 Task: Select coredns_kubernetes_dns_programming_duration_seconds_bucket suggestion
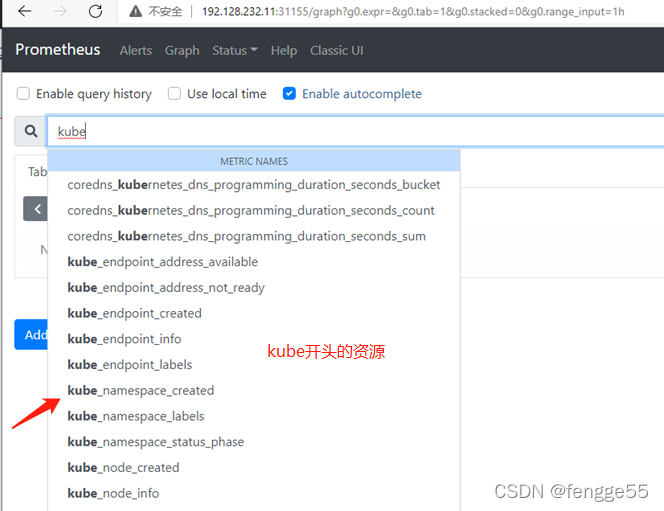coord(254,185)
